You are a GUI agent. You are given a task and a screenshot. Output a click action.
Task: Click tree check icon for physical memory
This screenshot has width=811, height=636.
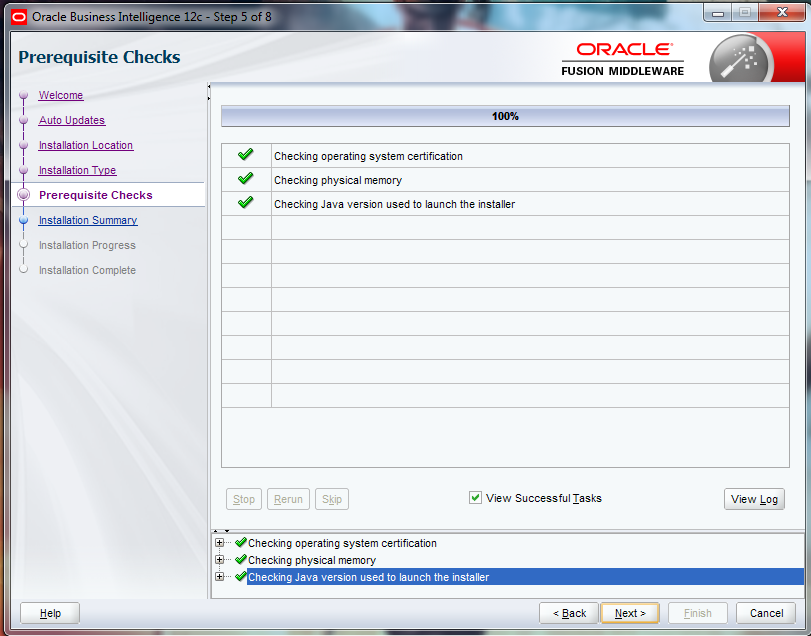[241, 559]
